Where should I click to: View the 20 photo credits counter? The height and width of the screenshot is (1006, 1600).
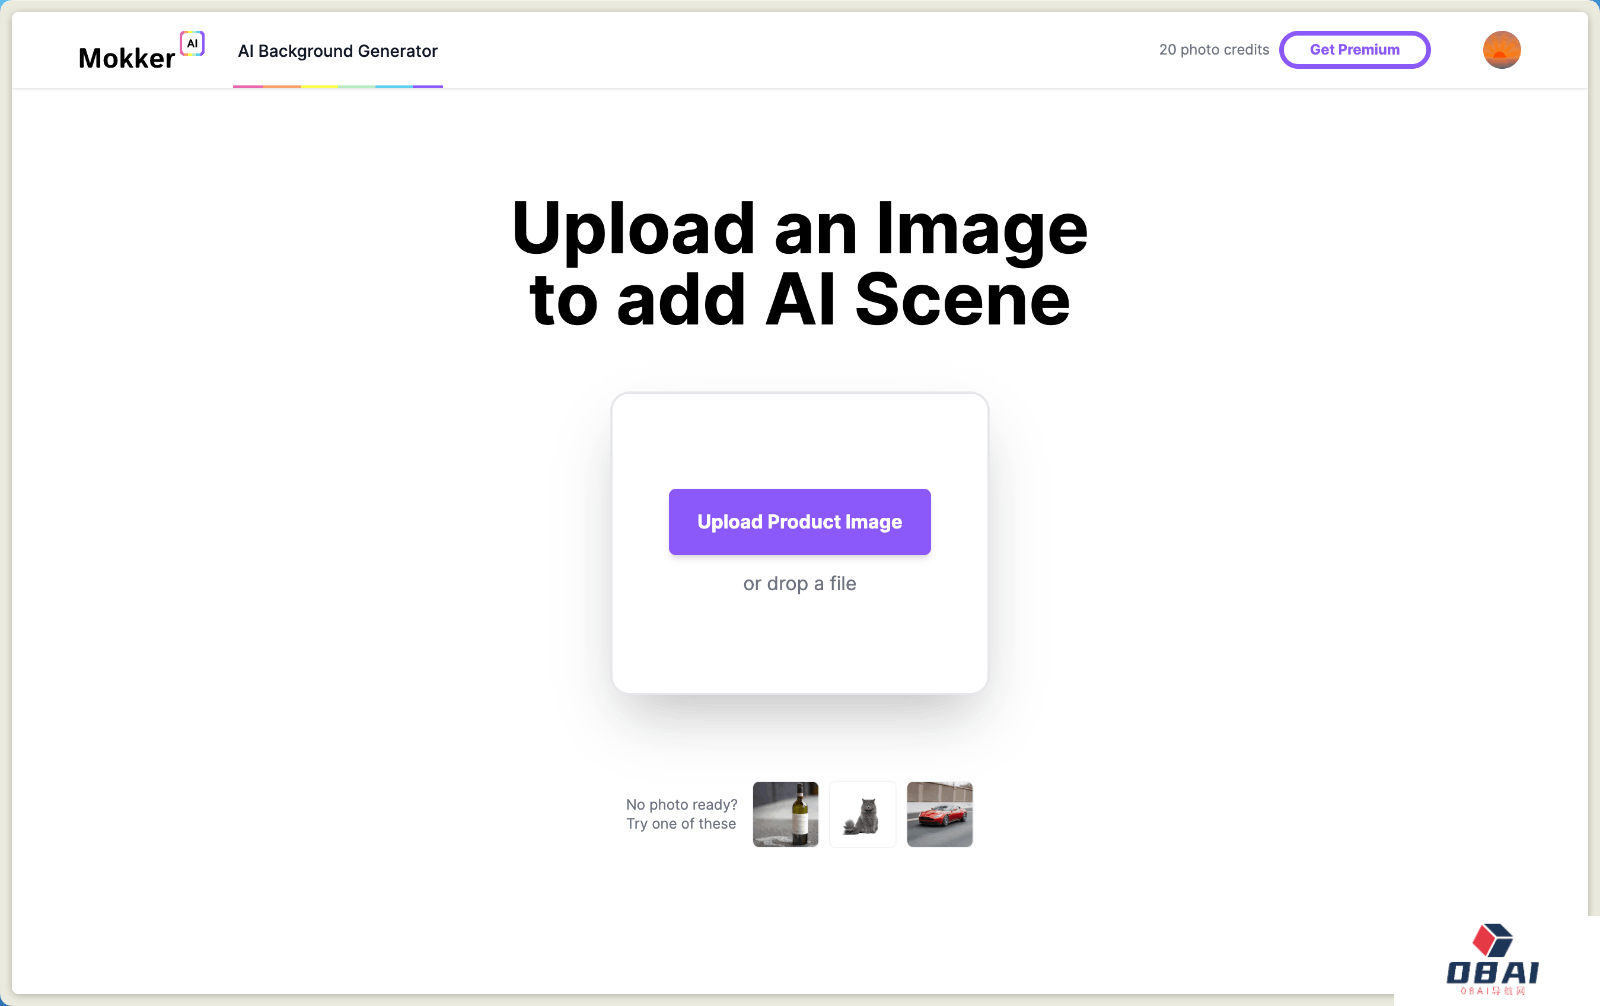point(1213,50)
